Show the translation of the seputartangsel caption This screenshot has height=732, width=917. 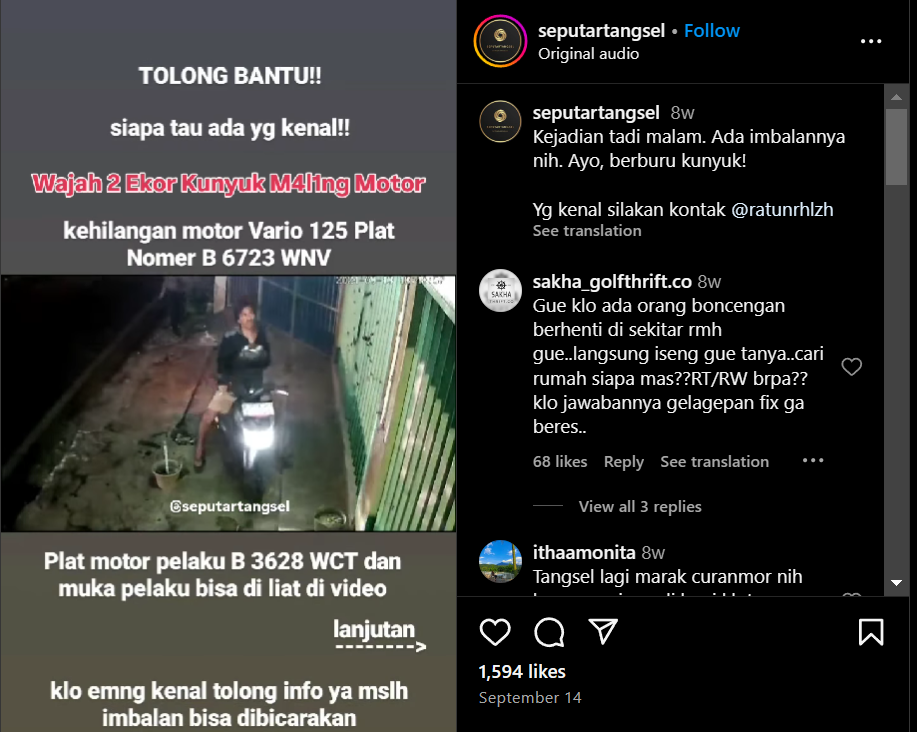click(x=587, y=231)
